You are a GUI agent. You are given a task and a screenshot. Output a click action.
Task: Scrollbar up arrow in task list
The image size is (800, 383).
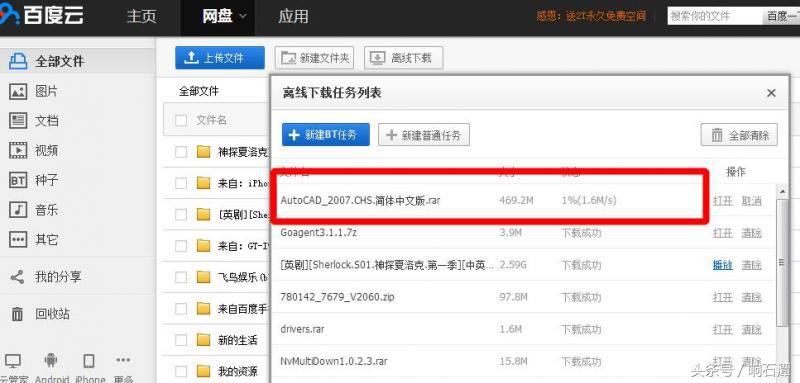click(781, 192)
